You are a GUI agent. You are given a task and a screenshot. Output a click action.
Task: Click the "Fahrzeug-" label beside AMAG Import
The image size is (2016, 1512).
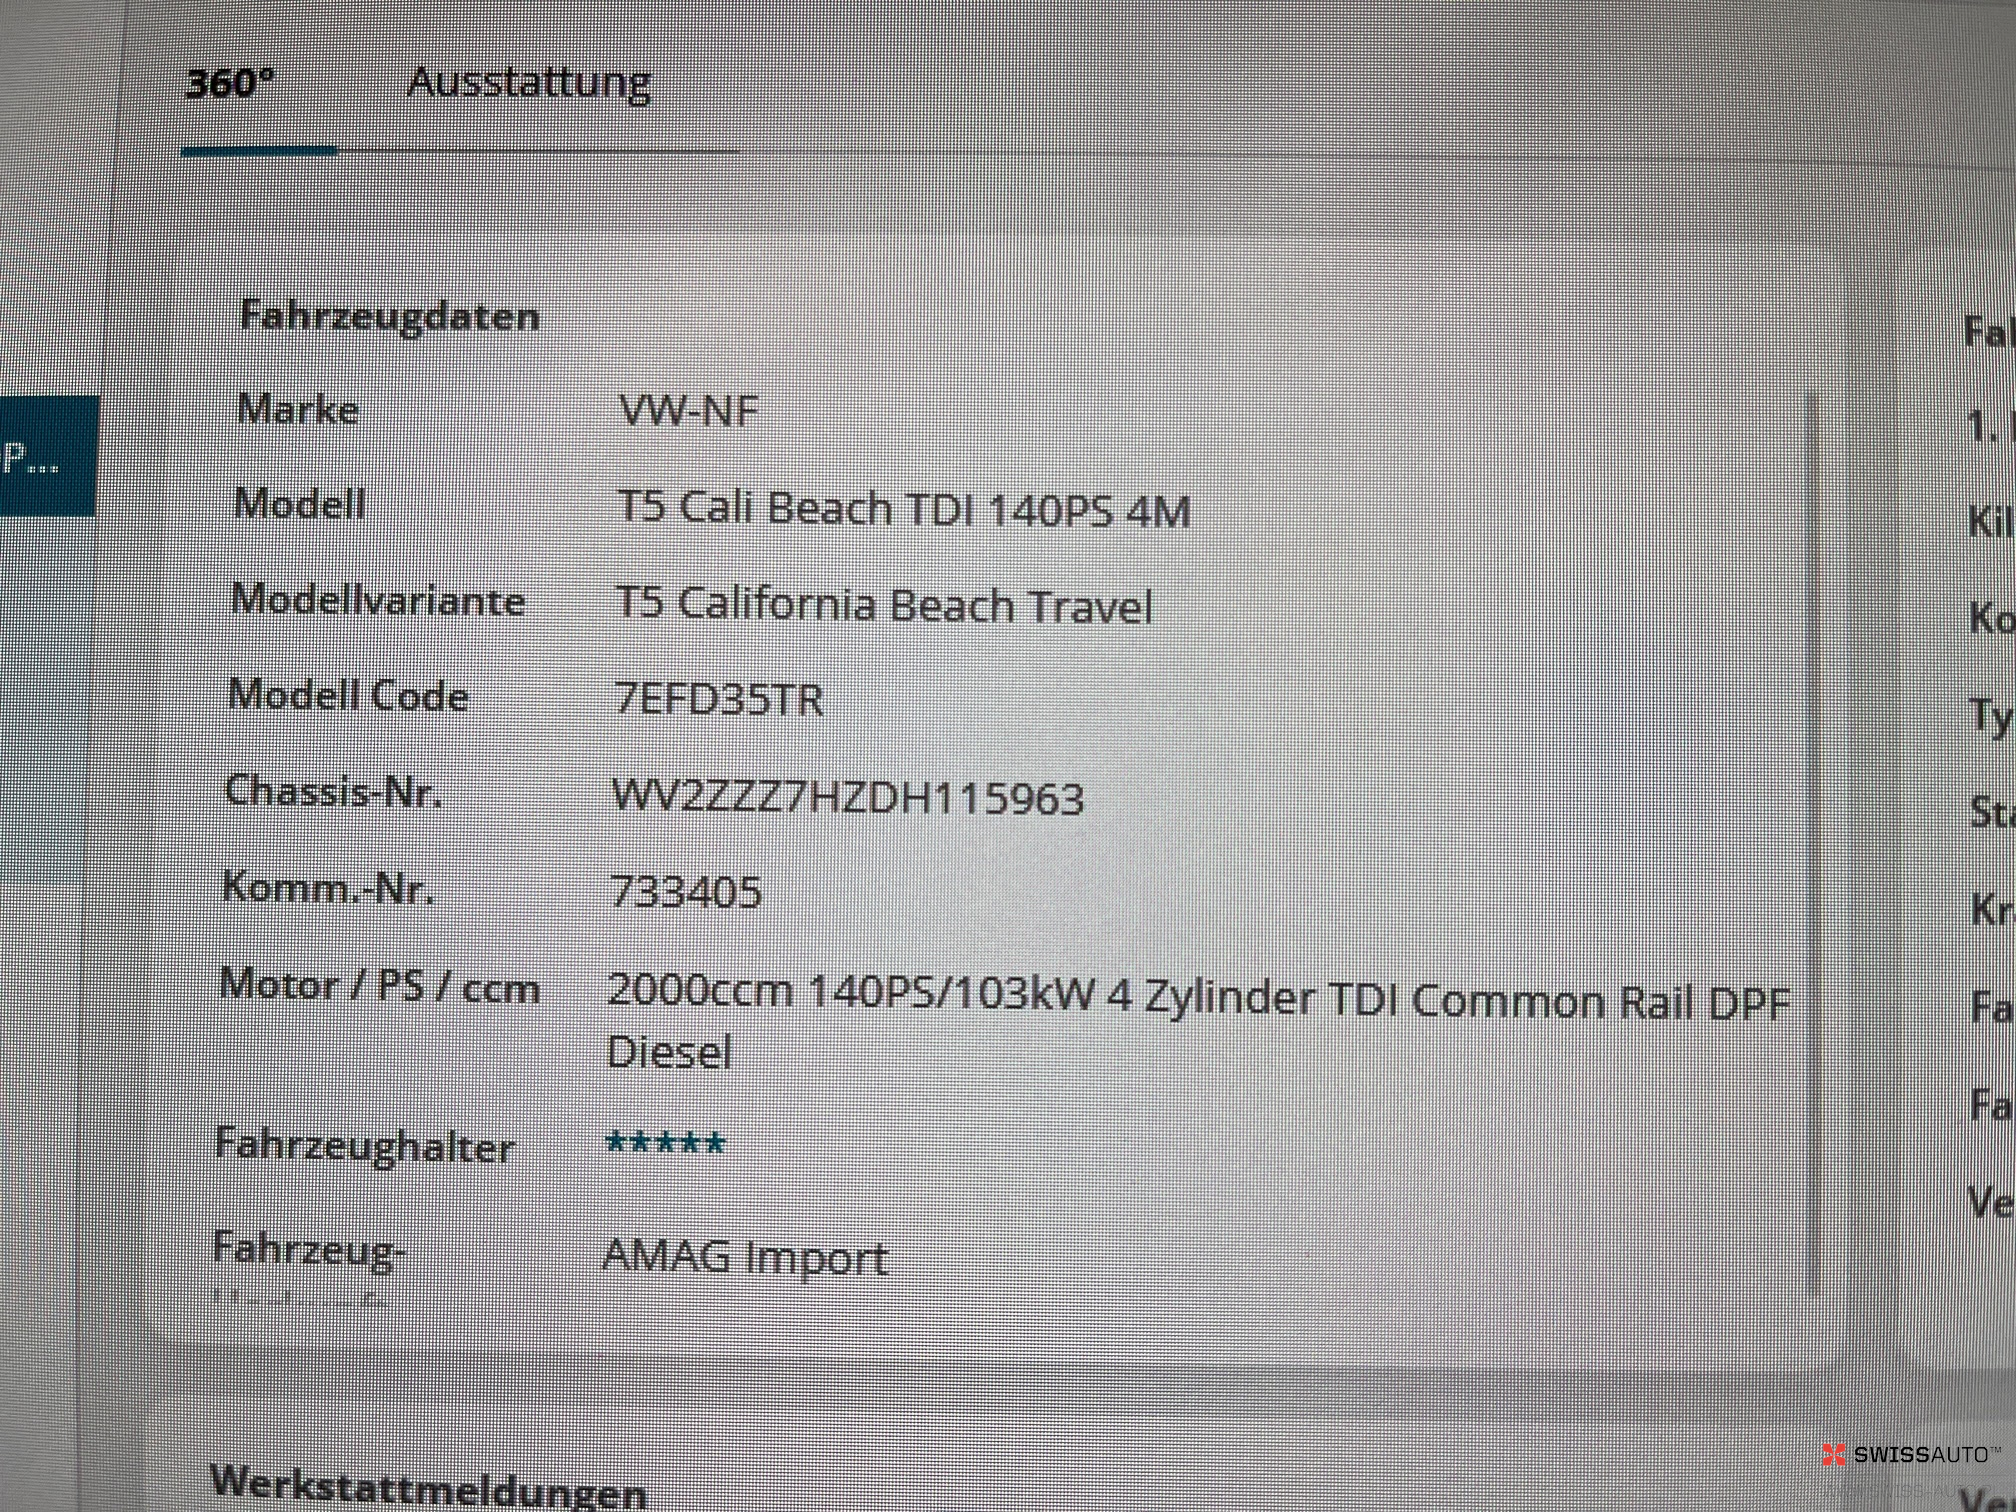pyautogui.click(x=309, y=1250)
